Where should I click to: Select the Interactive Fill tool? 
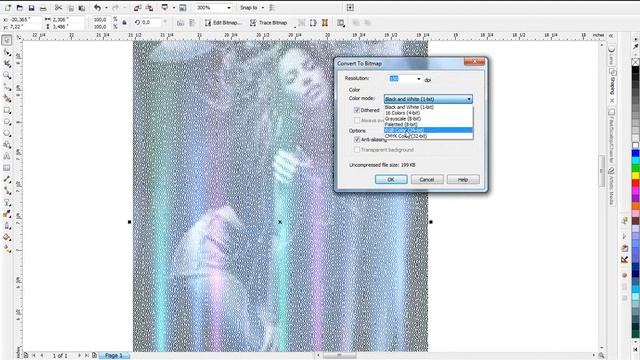(7, 249)
